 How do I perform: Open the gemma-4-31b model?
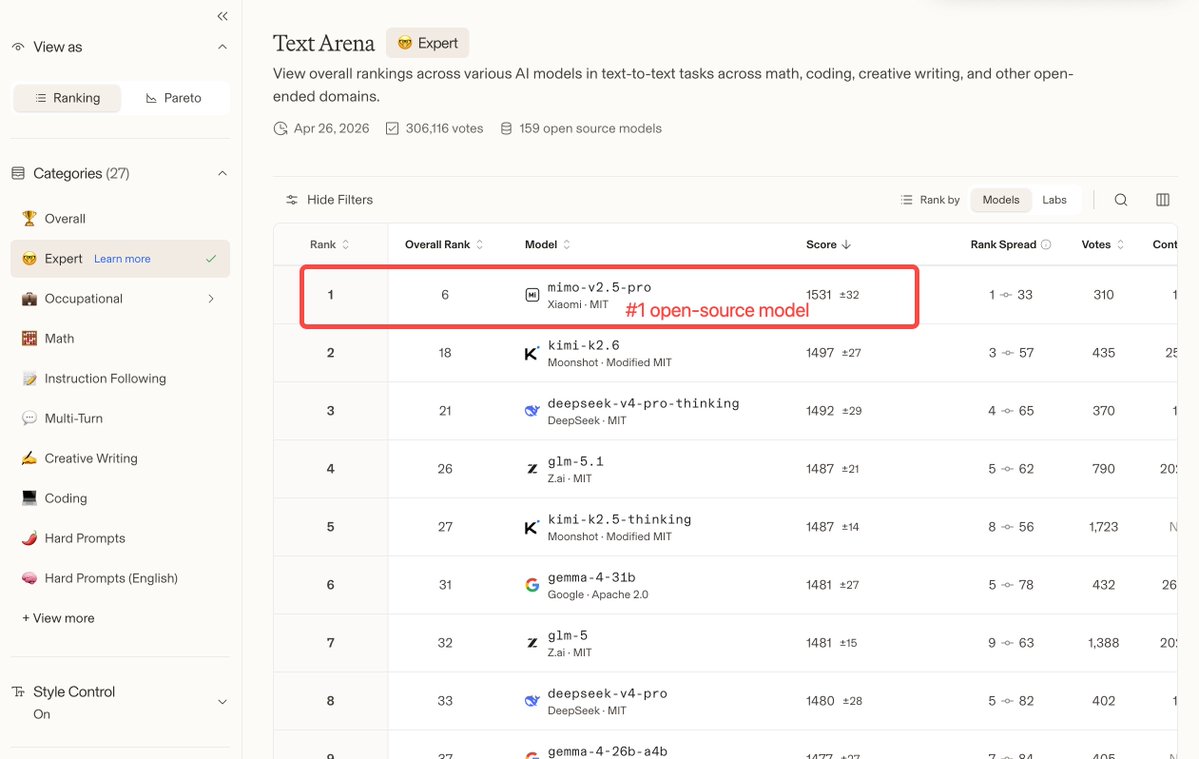(591, 578)
